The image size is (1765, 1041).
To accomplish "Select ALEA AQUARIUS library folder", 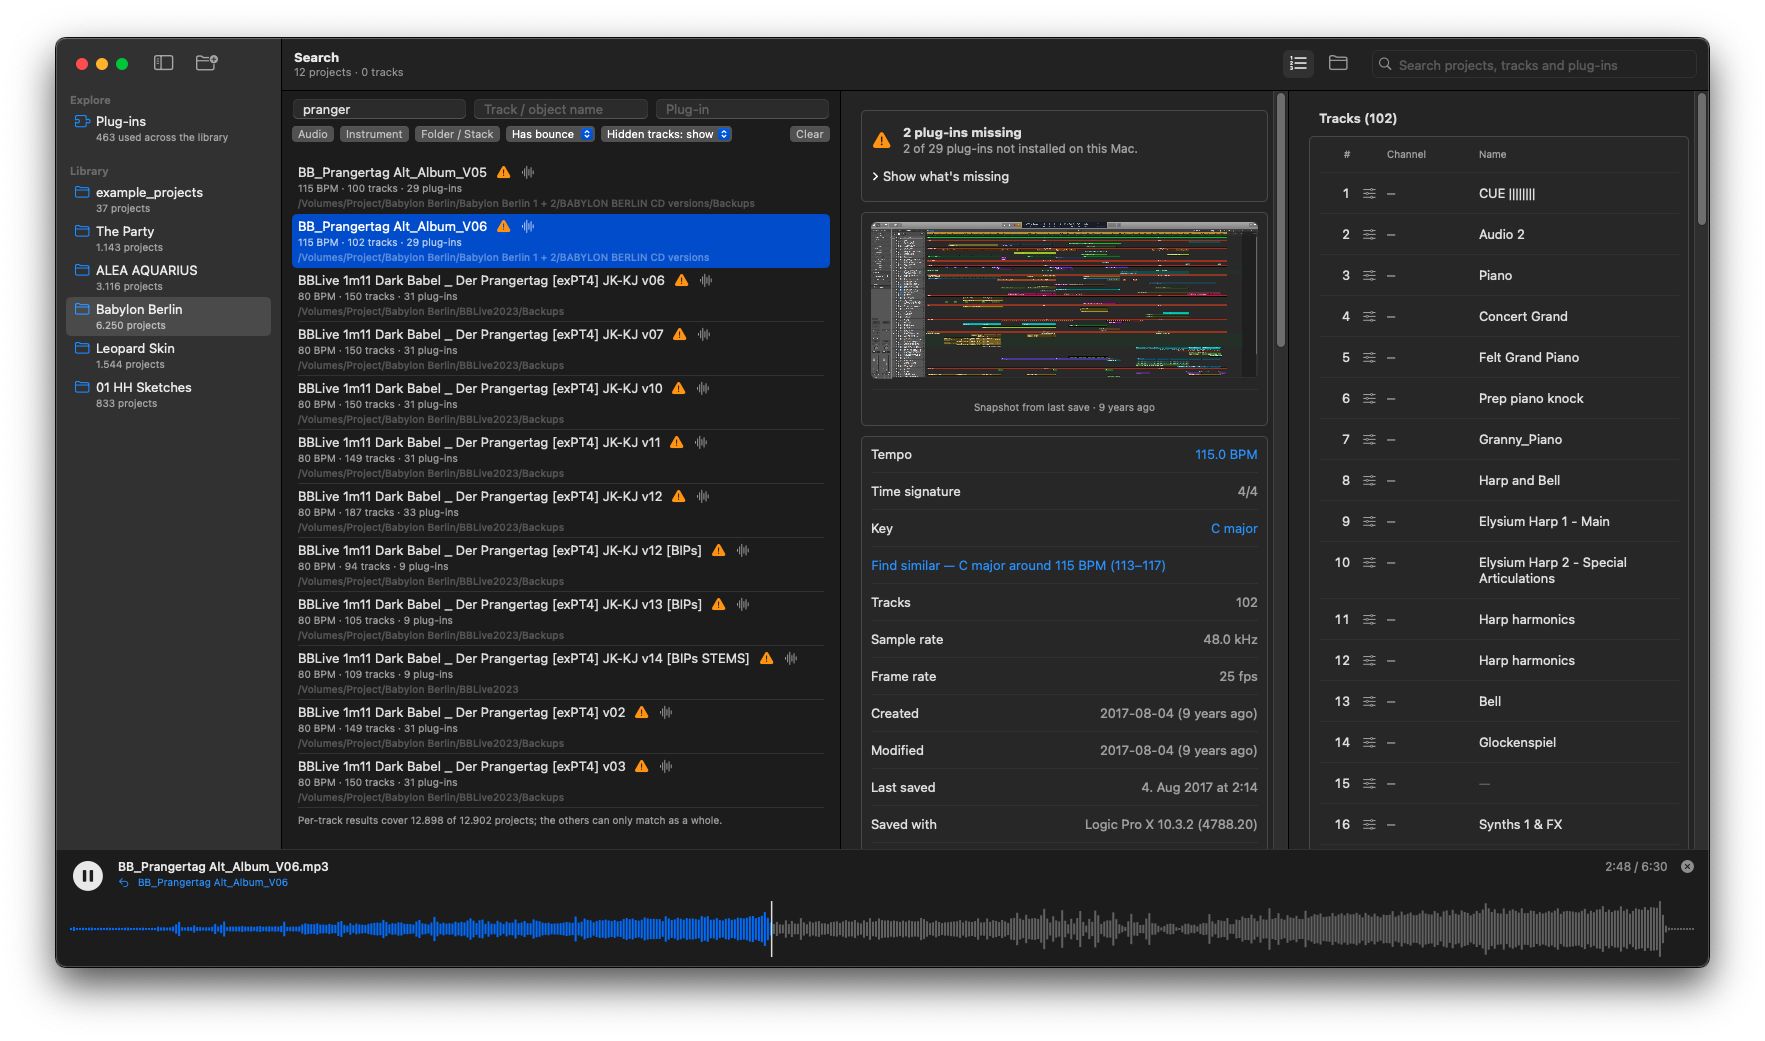I will [x=168, y=278].
